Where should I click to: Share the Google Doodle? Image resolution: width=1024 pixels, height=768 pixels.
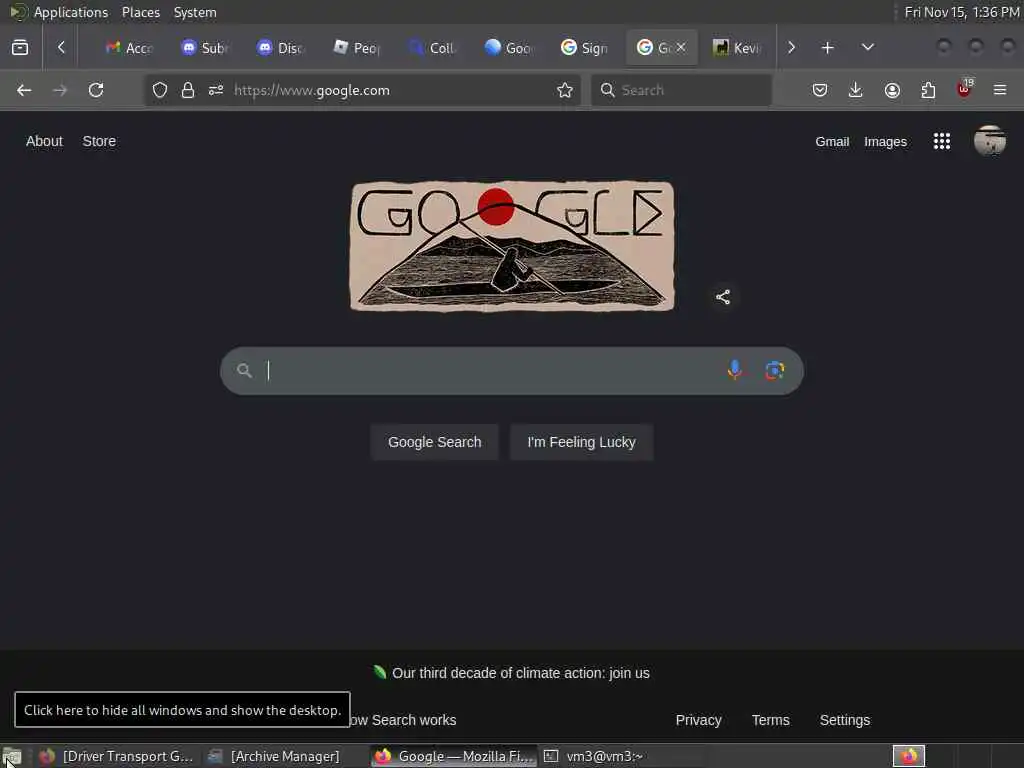click(722, 297)
